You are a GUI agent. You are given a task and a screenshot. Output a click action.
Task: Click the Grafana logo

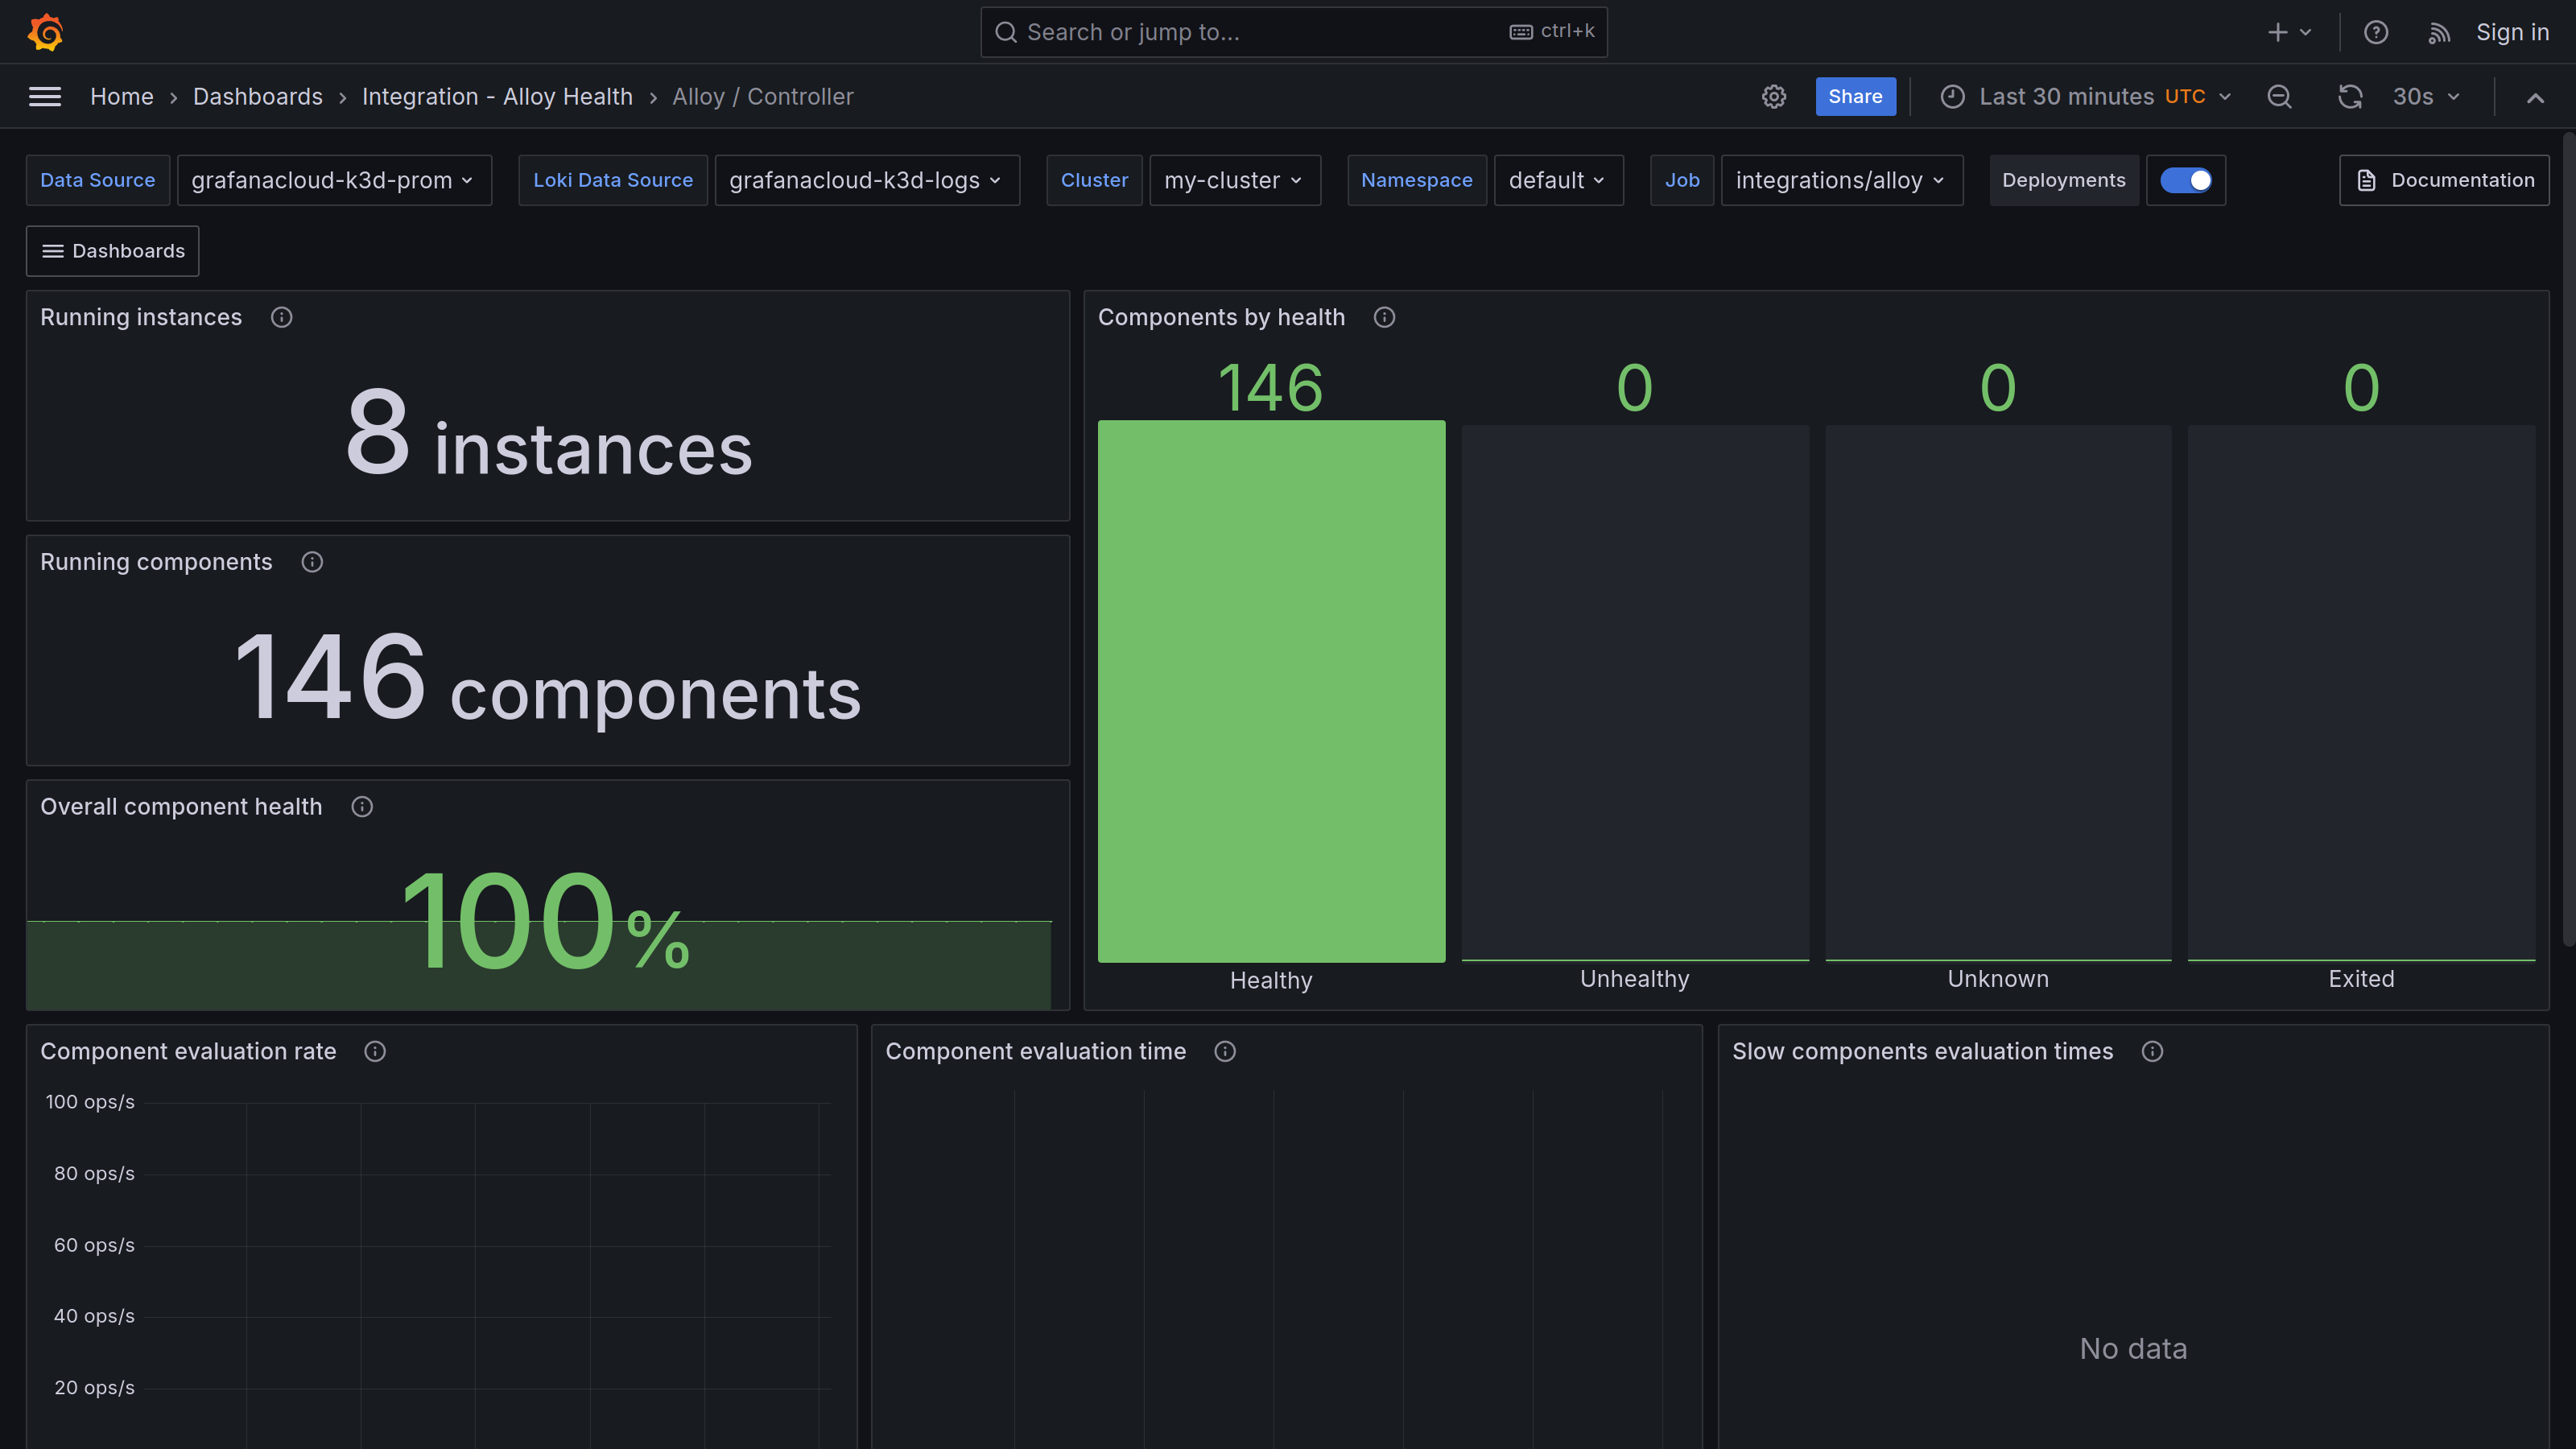[46, 31]
